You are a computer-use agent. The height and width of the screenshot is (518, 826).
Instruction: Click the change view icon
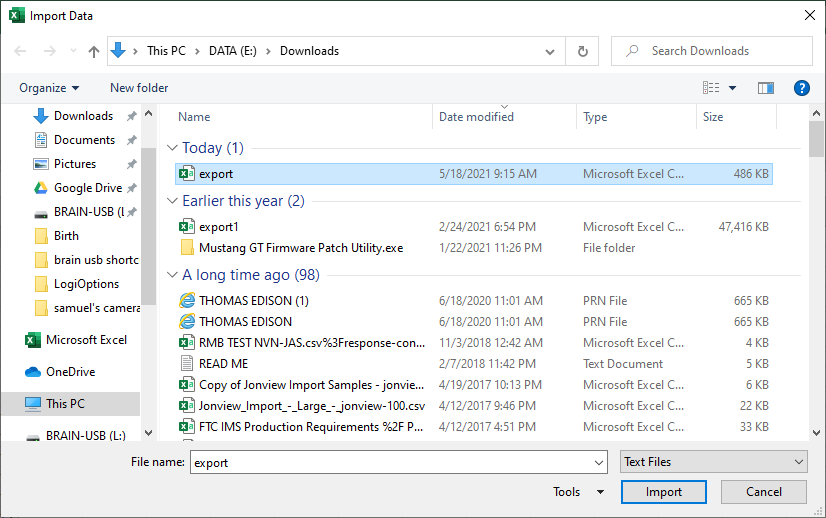[x=710, y=88]
